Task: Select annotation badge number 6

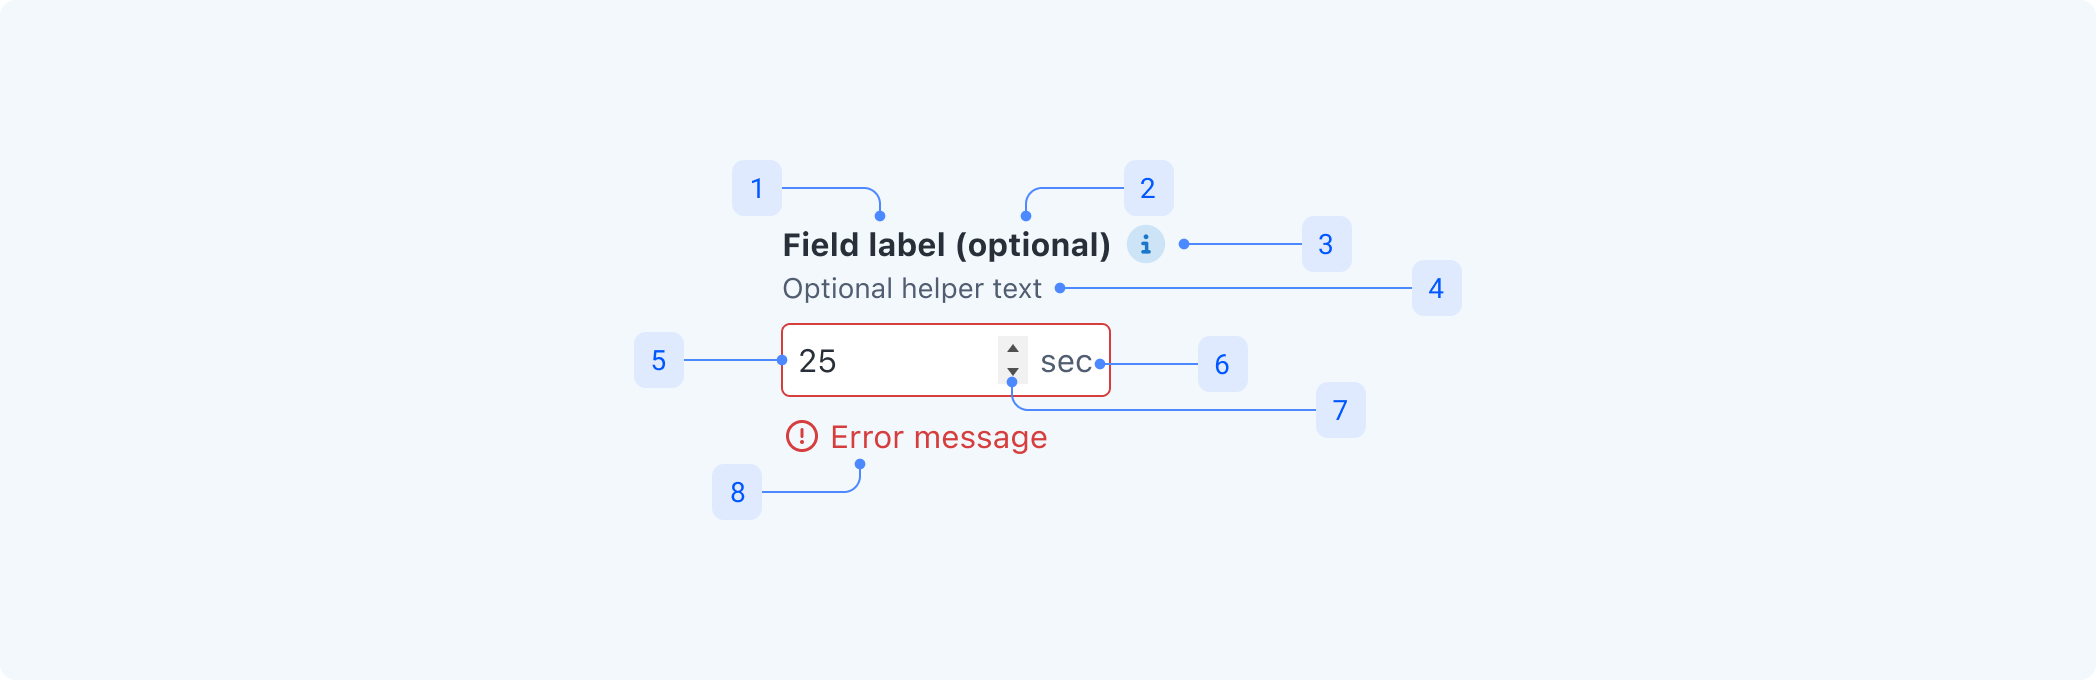Action: (x=1222, y=364)
